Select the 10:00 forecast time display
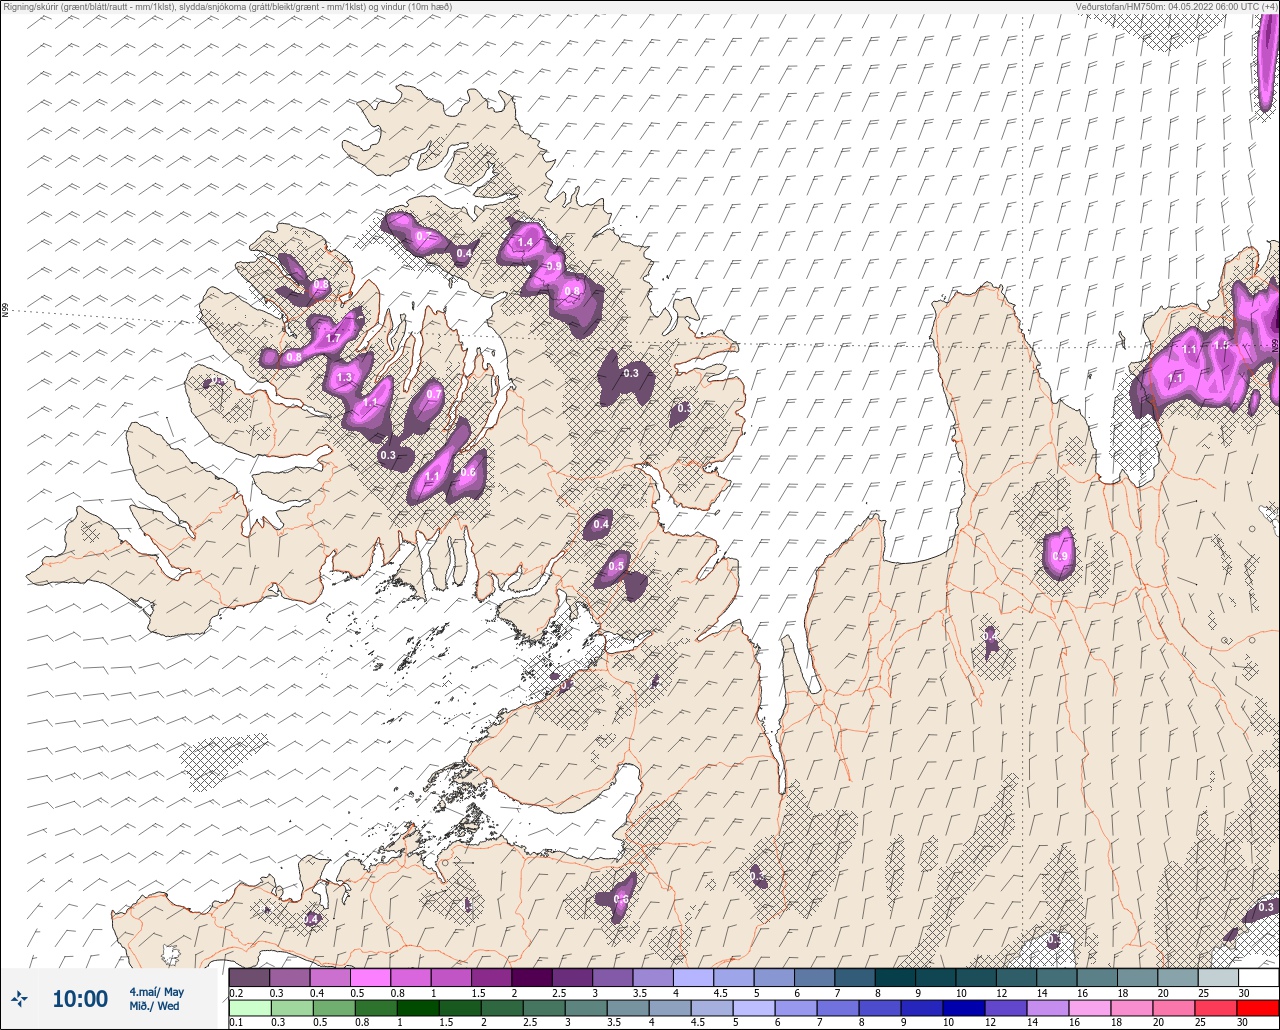 click(x=80, y=999)
